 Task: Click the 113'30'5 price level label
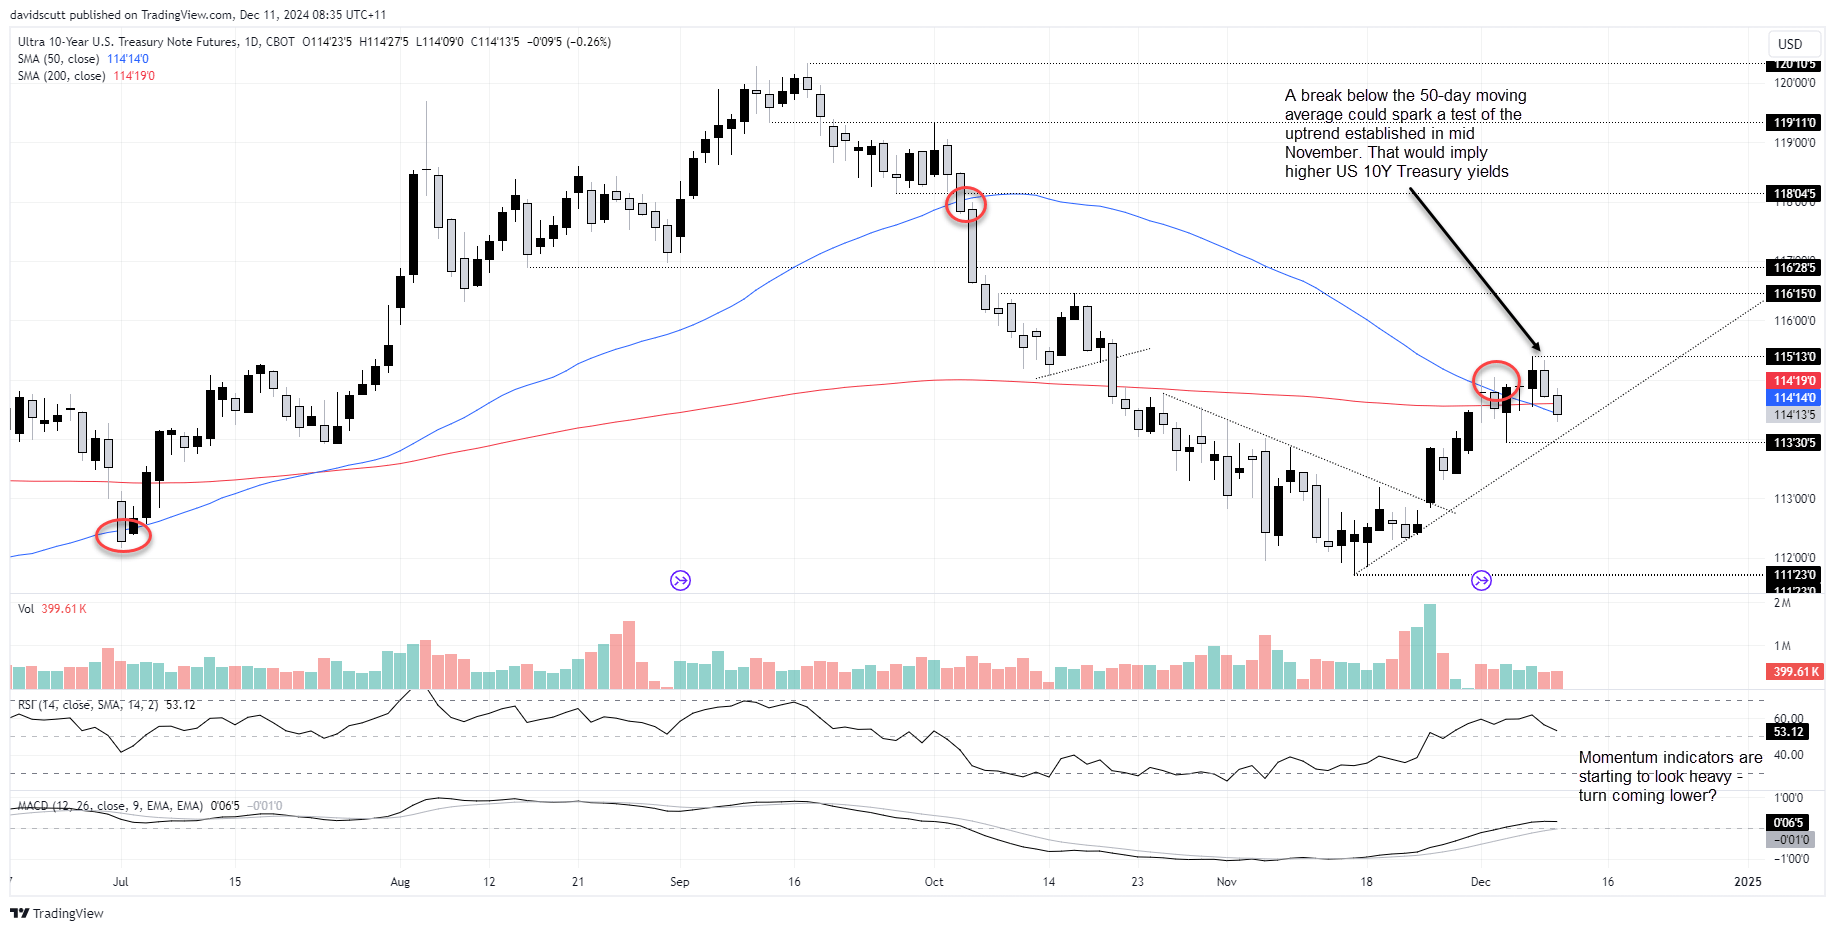[x=1794, y=443]
